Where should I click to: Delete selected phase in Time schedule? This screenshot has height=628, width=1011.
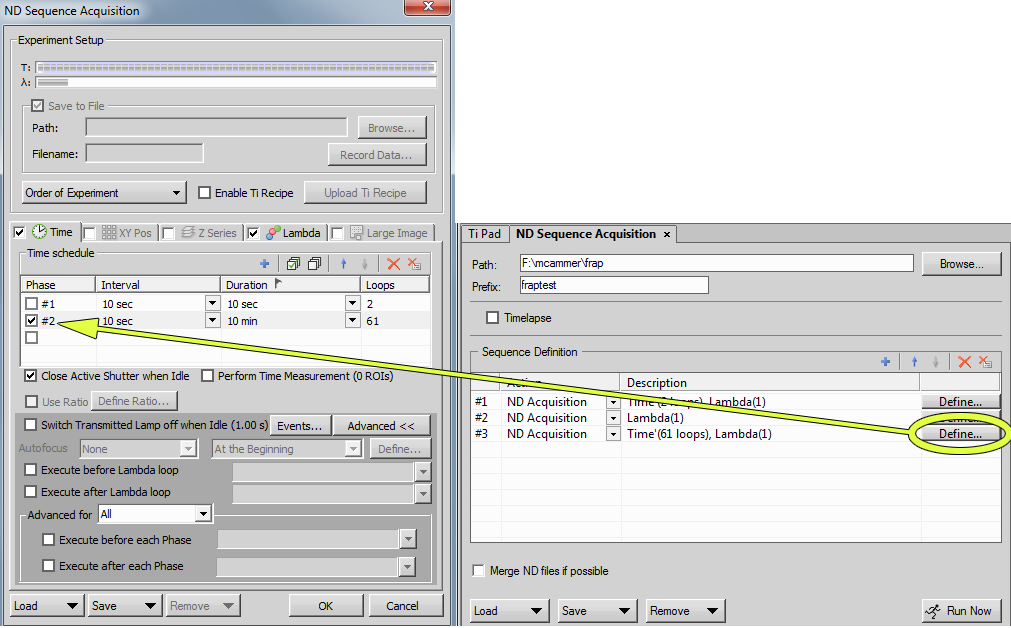pos(393,264)
